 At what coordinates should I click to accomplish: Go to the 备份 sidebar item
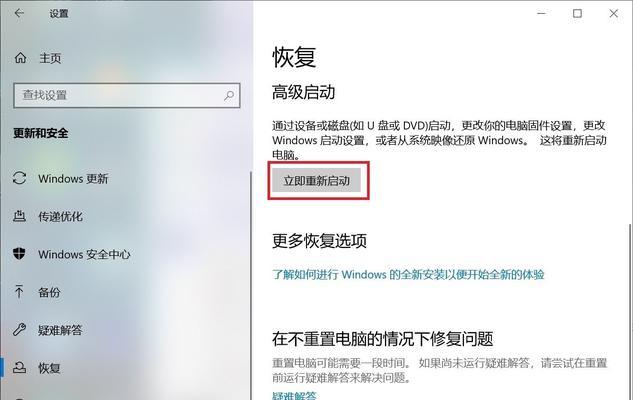point(49,292)
